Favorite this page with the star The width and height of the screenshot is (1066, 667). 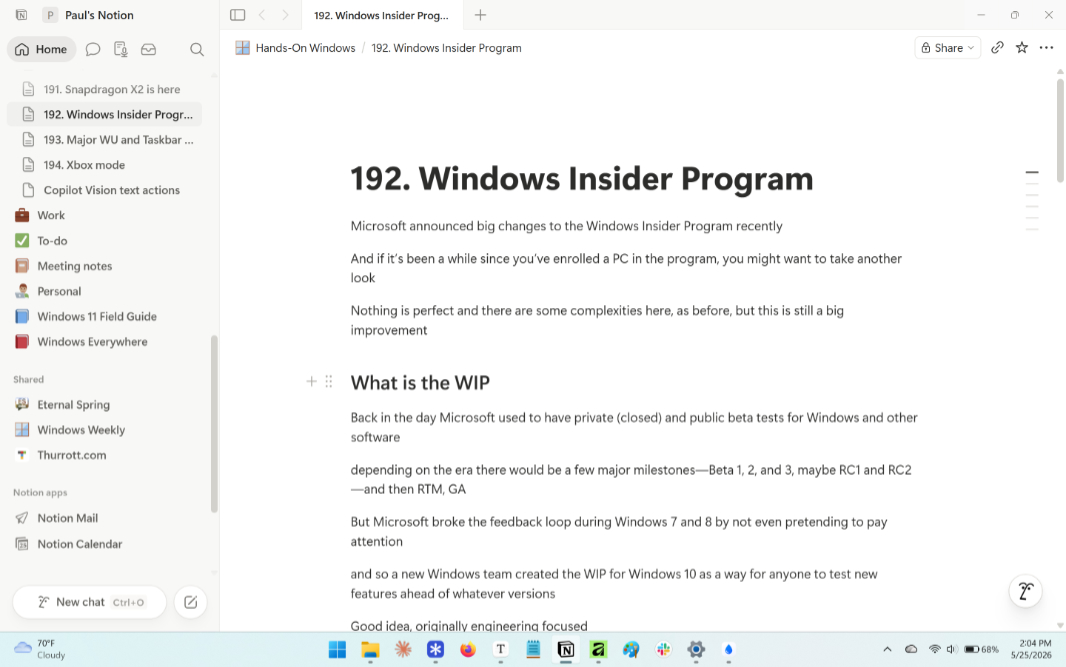(1022, 48)
